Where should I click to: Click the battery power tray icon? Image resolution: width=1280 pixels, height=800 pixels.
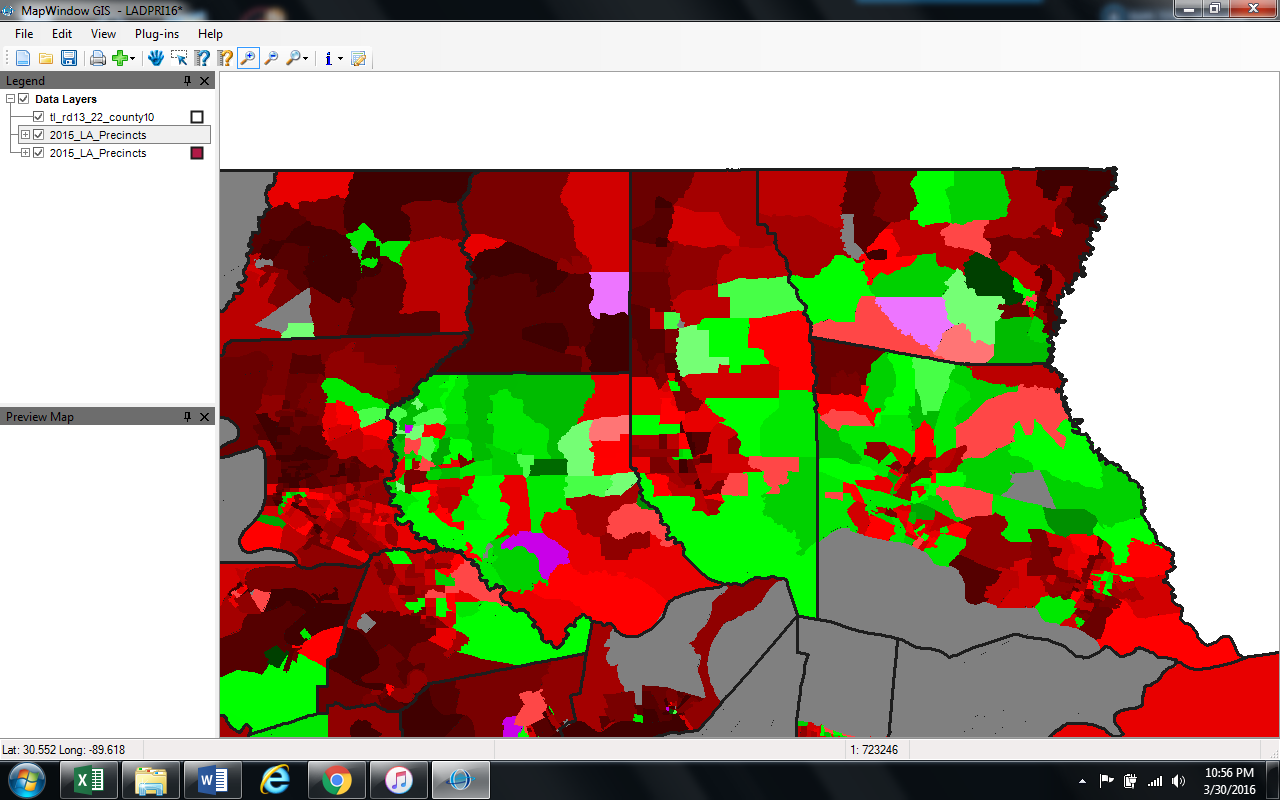(1131, 781)
